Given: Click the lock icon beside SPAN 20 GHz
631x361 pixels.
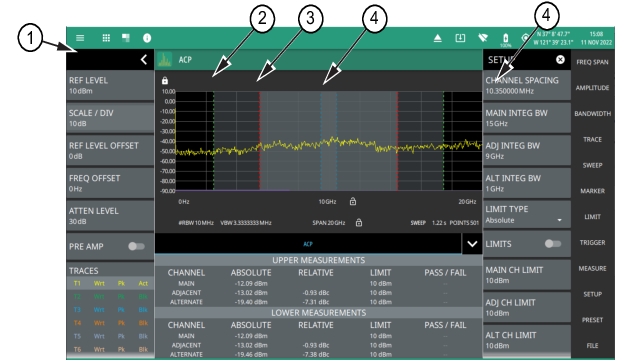Looking at the screenshot, I should tap(359, 223).
